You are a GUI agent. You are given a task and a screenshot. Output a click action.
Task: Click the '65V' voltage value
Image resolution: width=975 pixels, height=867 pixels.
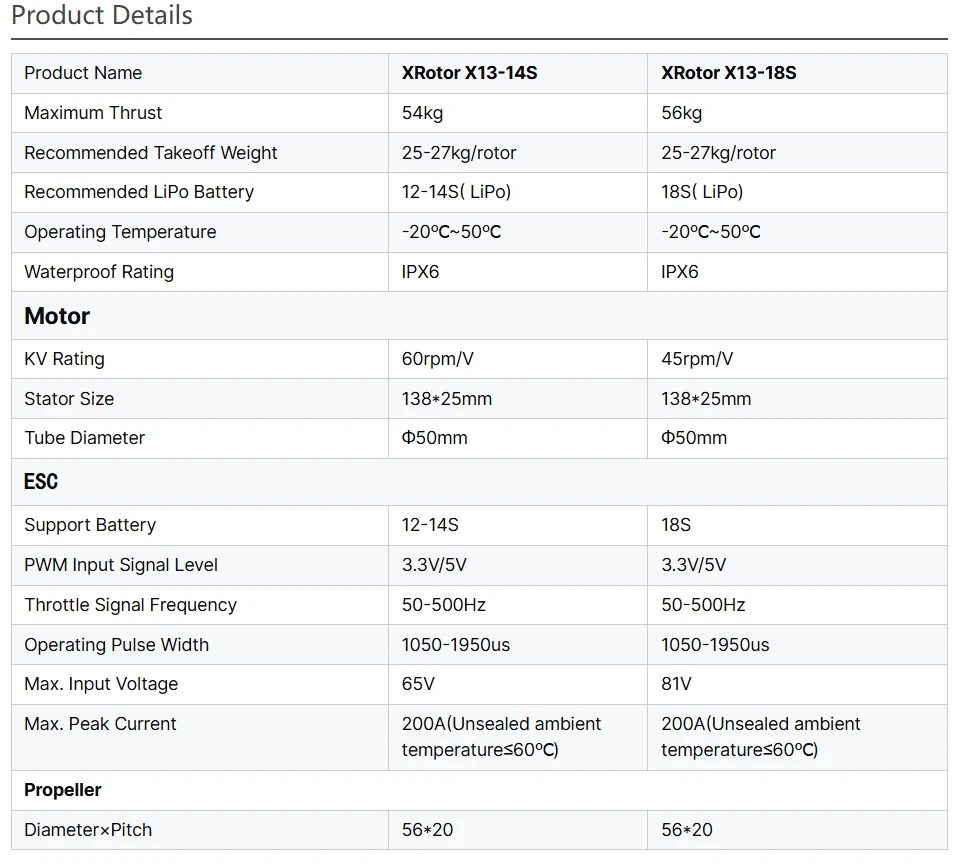(418, 684)
